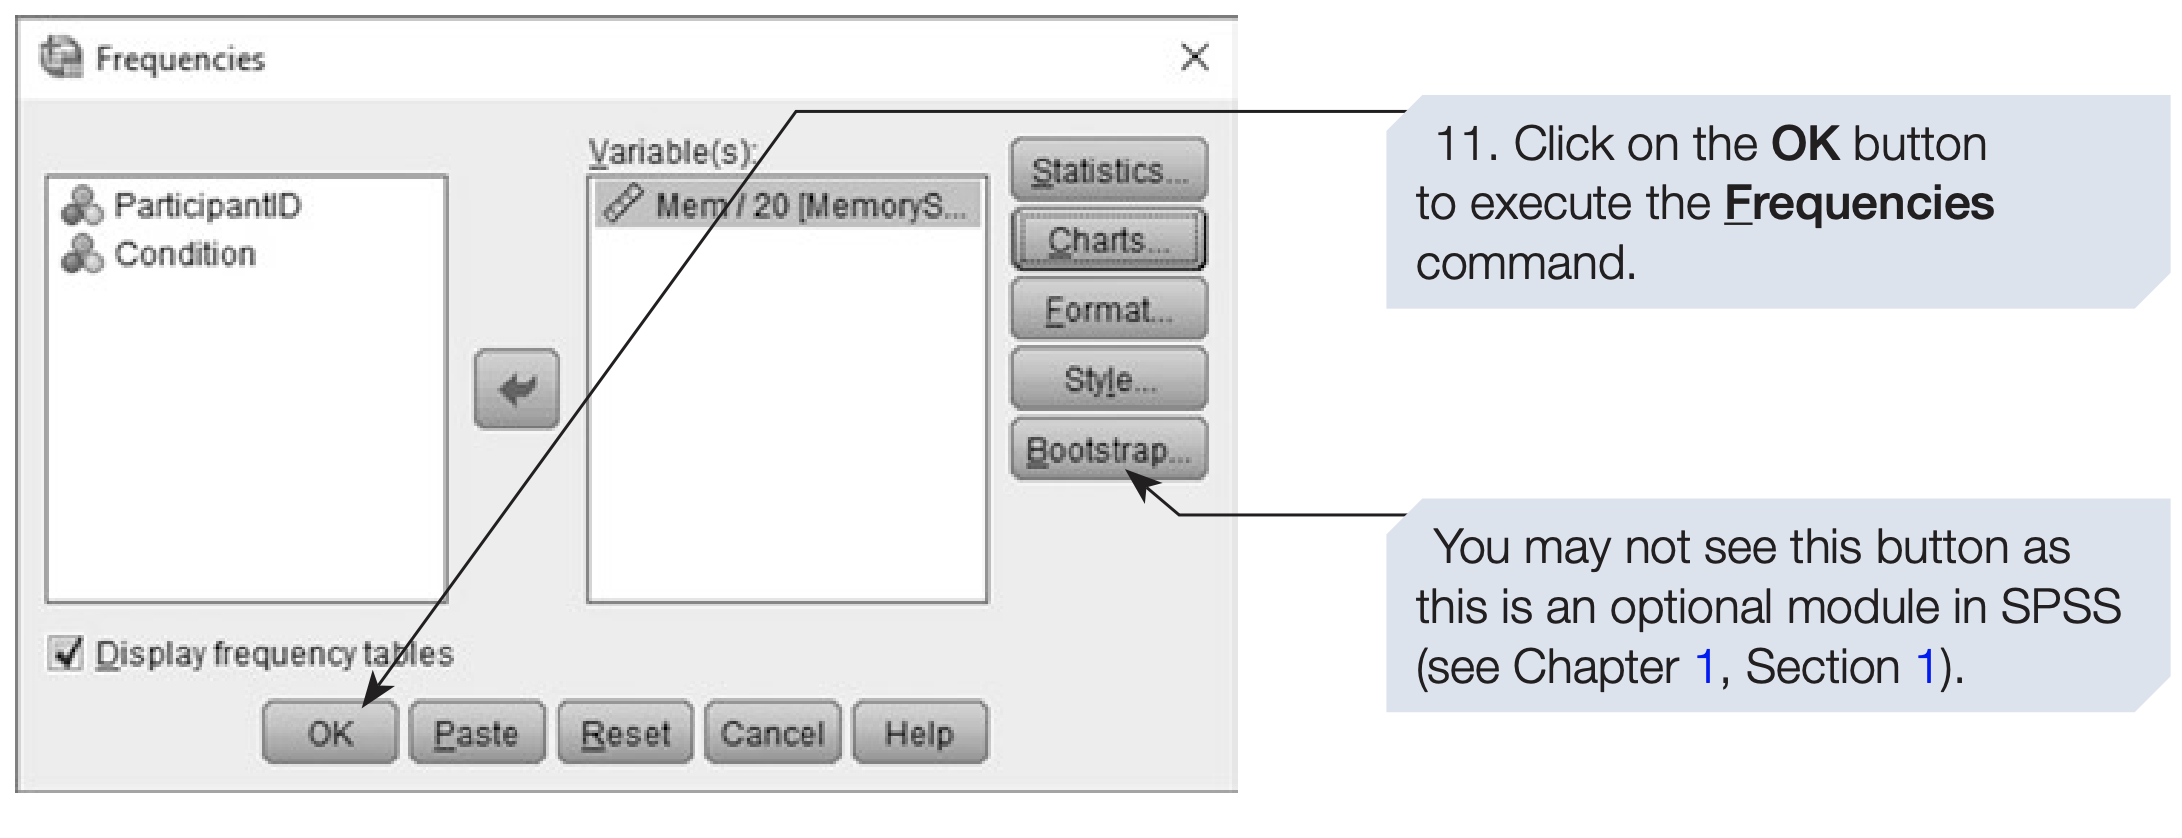
Task: Click the ParticipantID nominal variable icon
Action: 82,206
